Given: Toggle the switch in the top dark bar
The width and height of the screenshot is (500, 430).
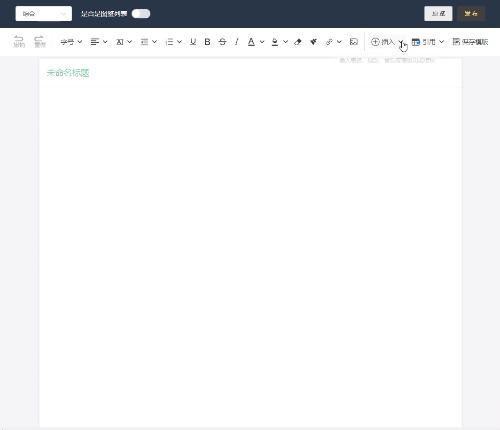Looking at the screenshot, I should point(141,14).
